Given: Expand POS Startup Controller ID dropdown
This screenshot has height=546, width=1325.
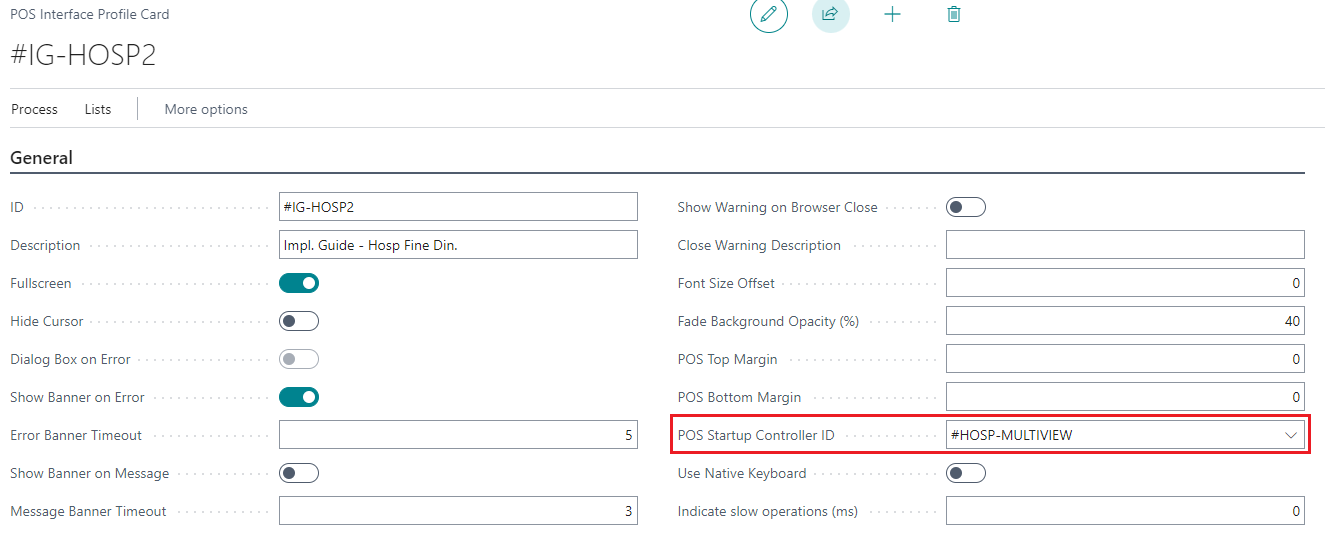Looking at the screenshot, I should pos(1291,435).
